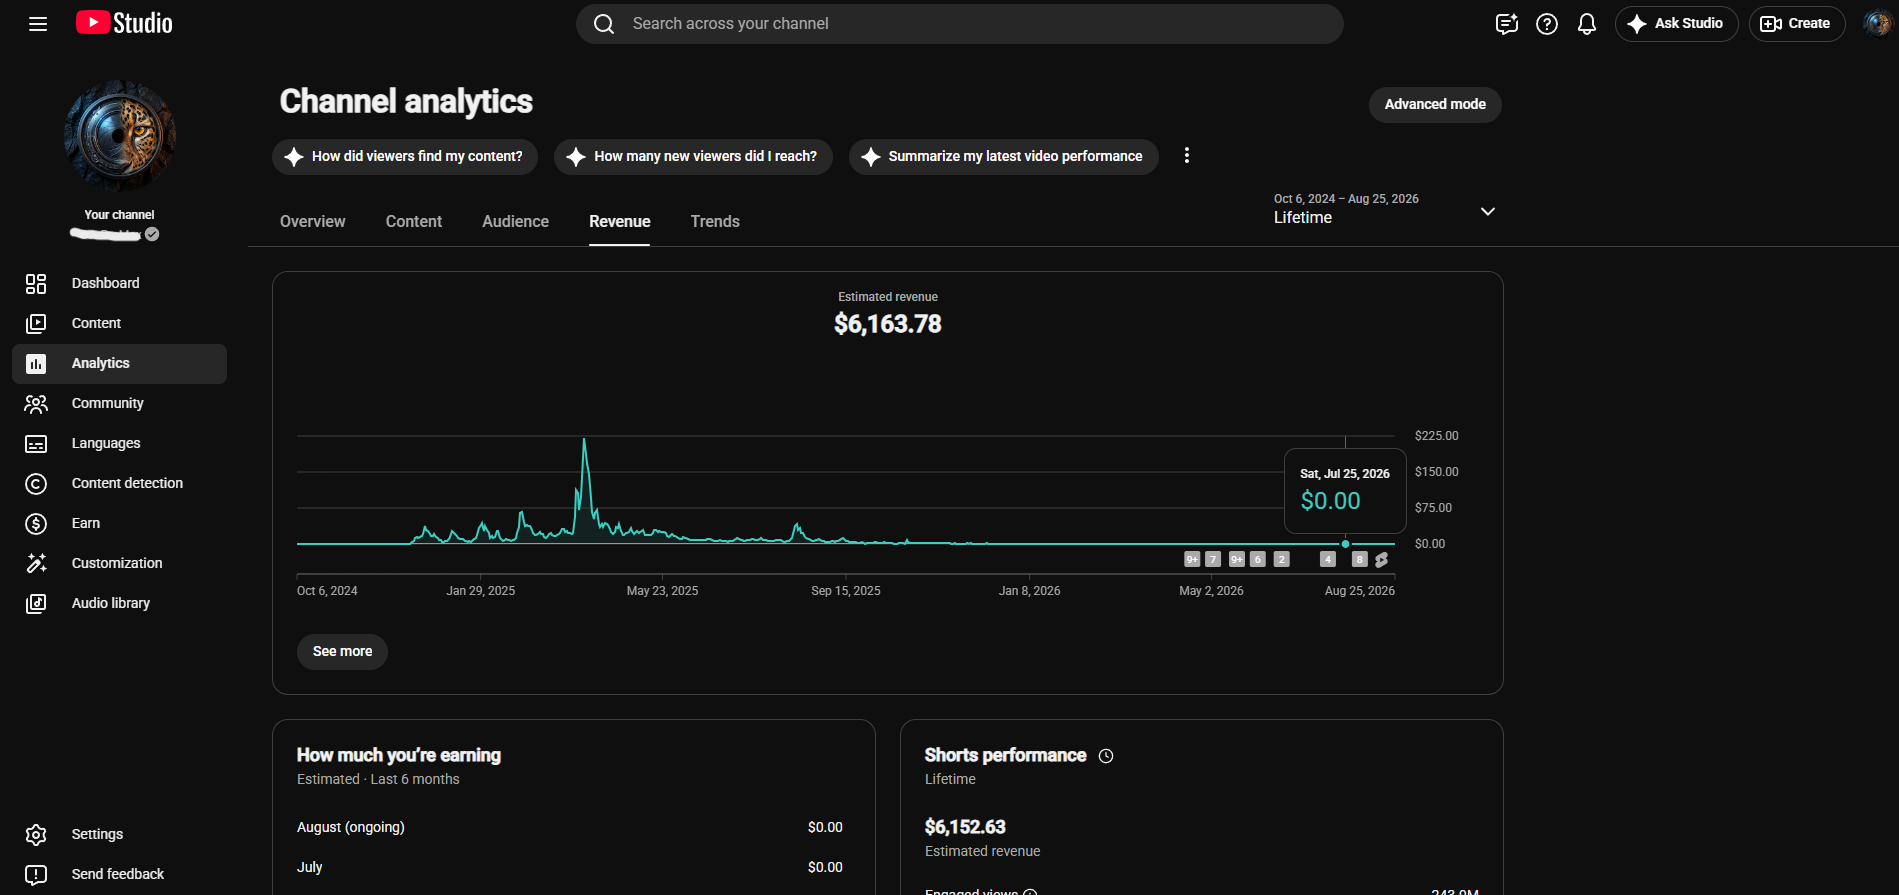
Task: Click the Create button
Action: point(1796,24)
